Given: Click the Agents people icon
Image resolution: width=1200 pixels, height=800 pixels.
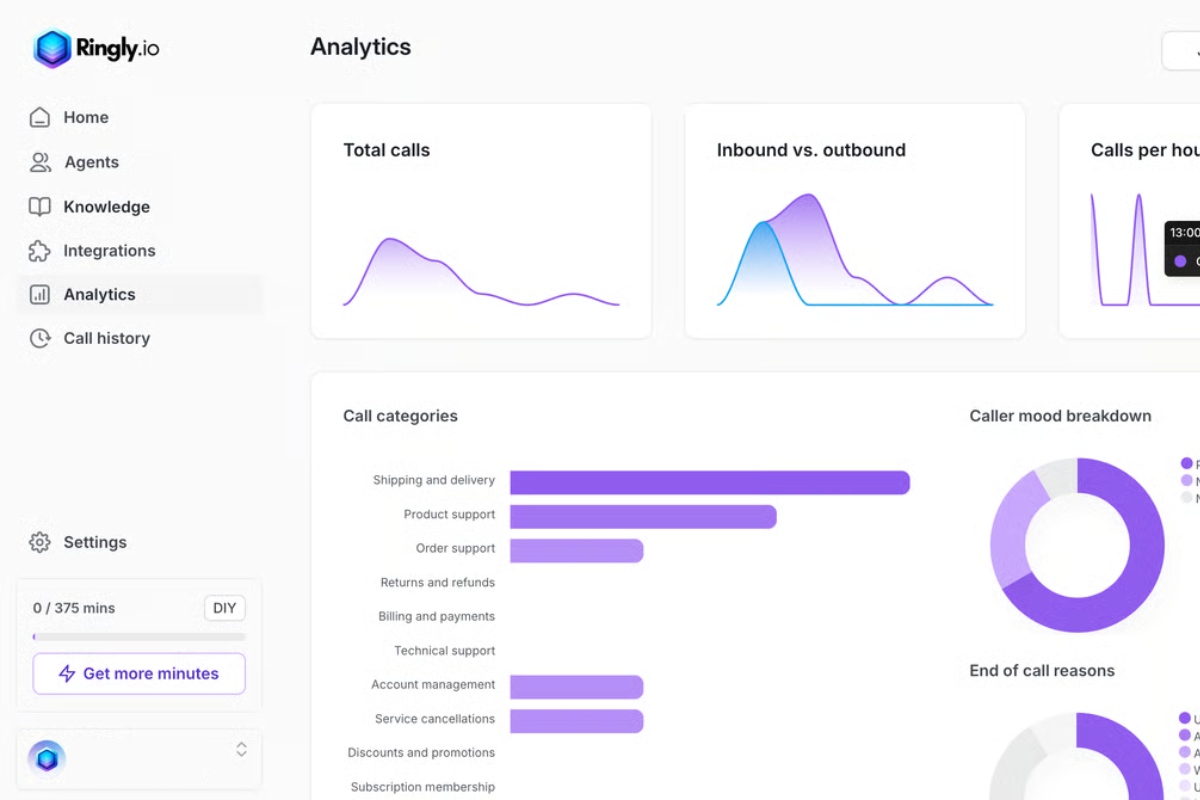Looking at the screenshot, I should [40, 162].
